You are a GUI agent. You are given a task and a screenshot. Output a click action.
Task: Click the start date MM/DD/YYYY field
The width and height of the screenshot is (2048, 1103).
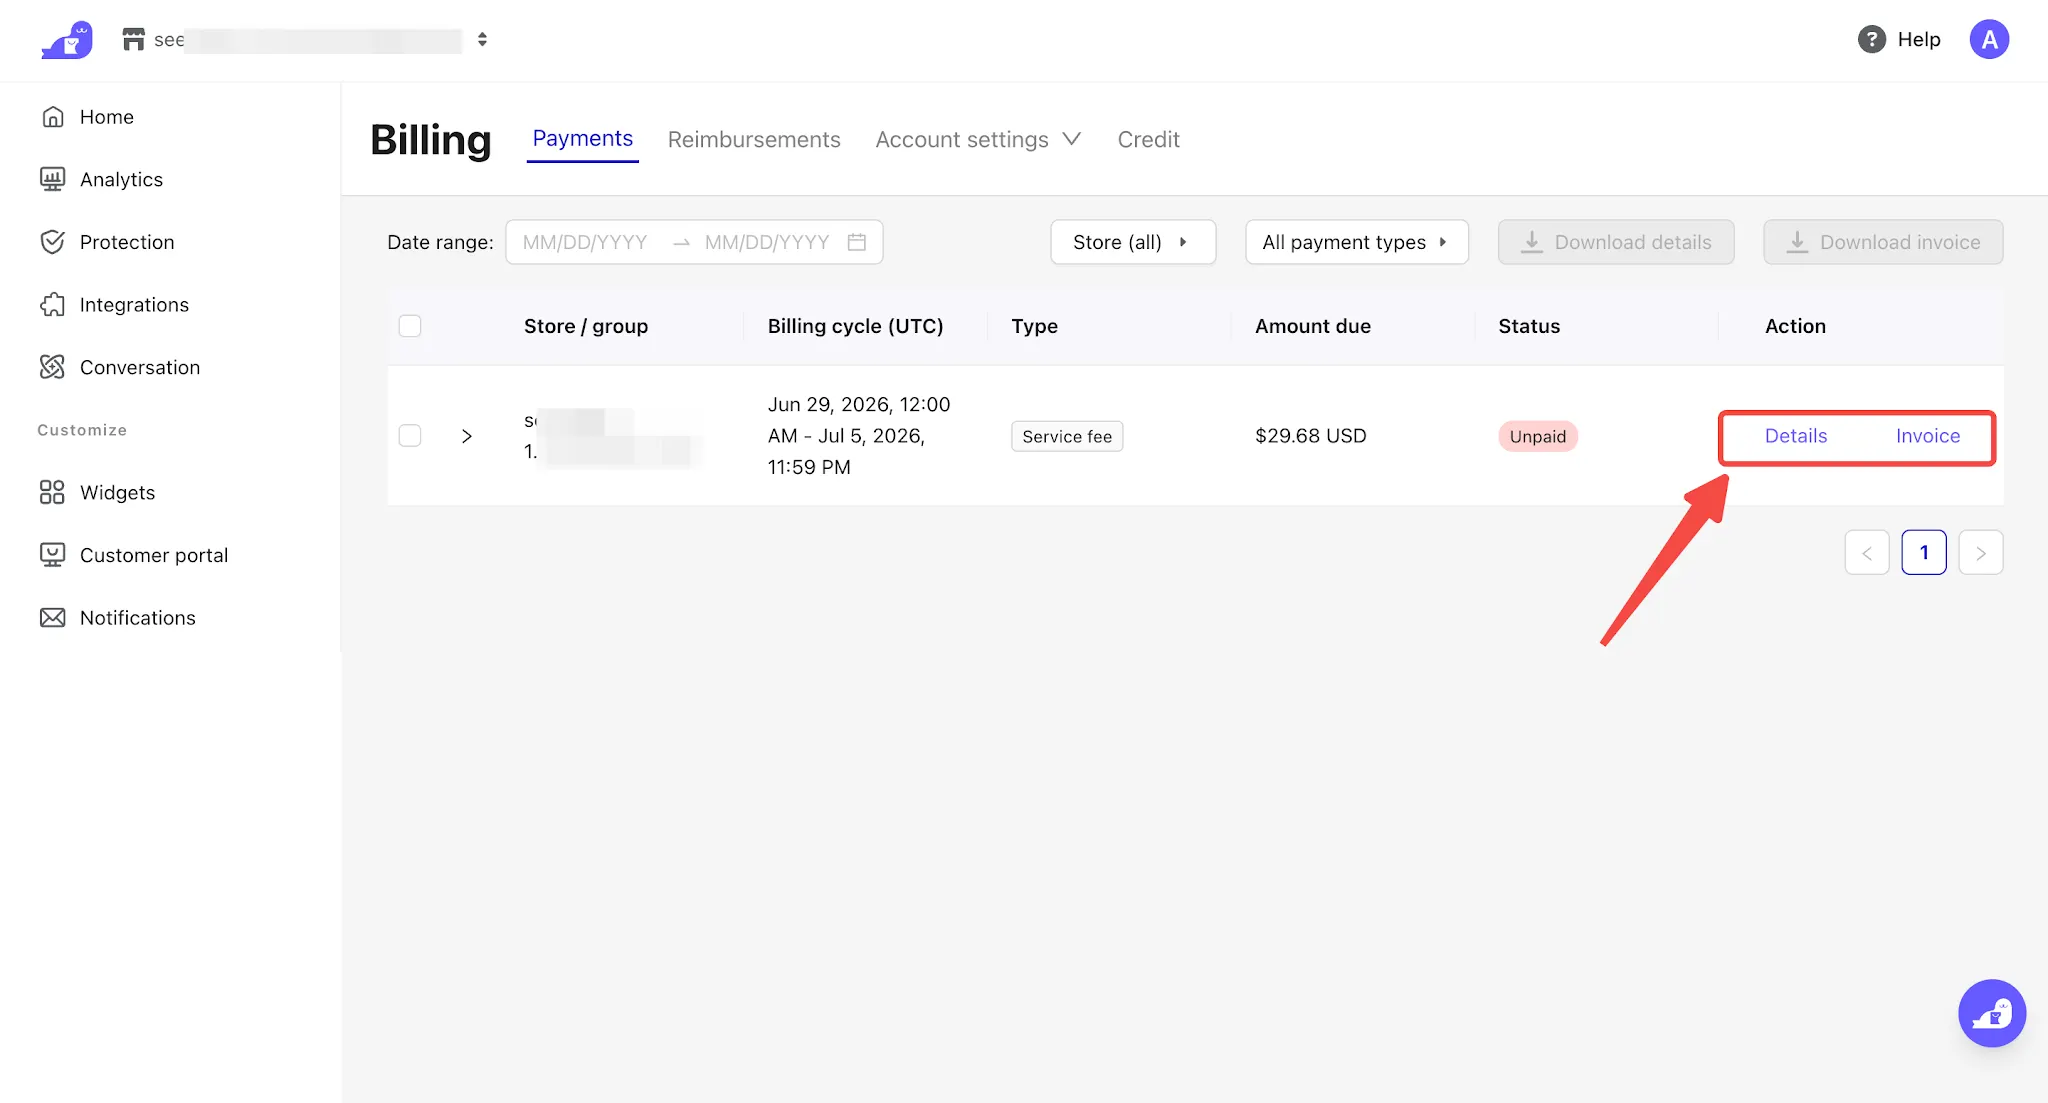tap(585, 242)
